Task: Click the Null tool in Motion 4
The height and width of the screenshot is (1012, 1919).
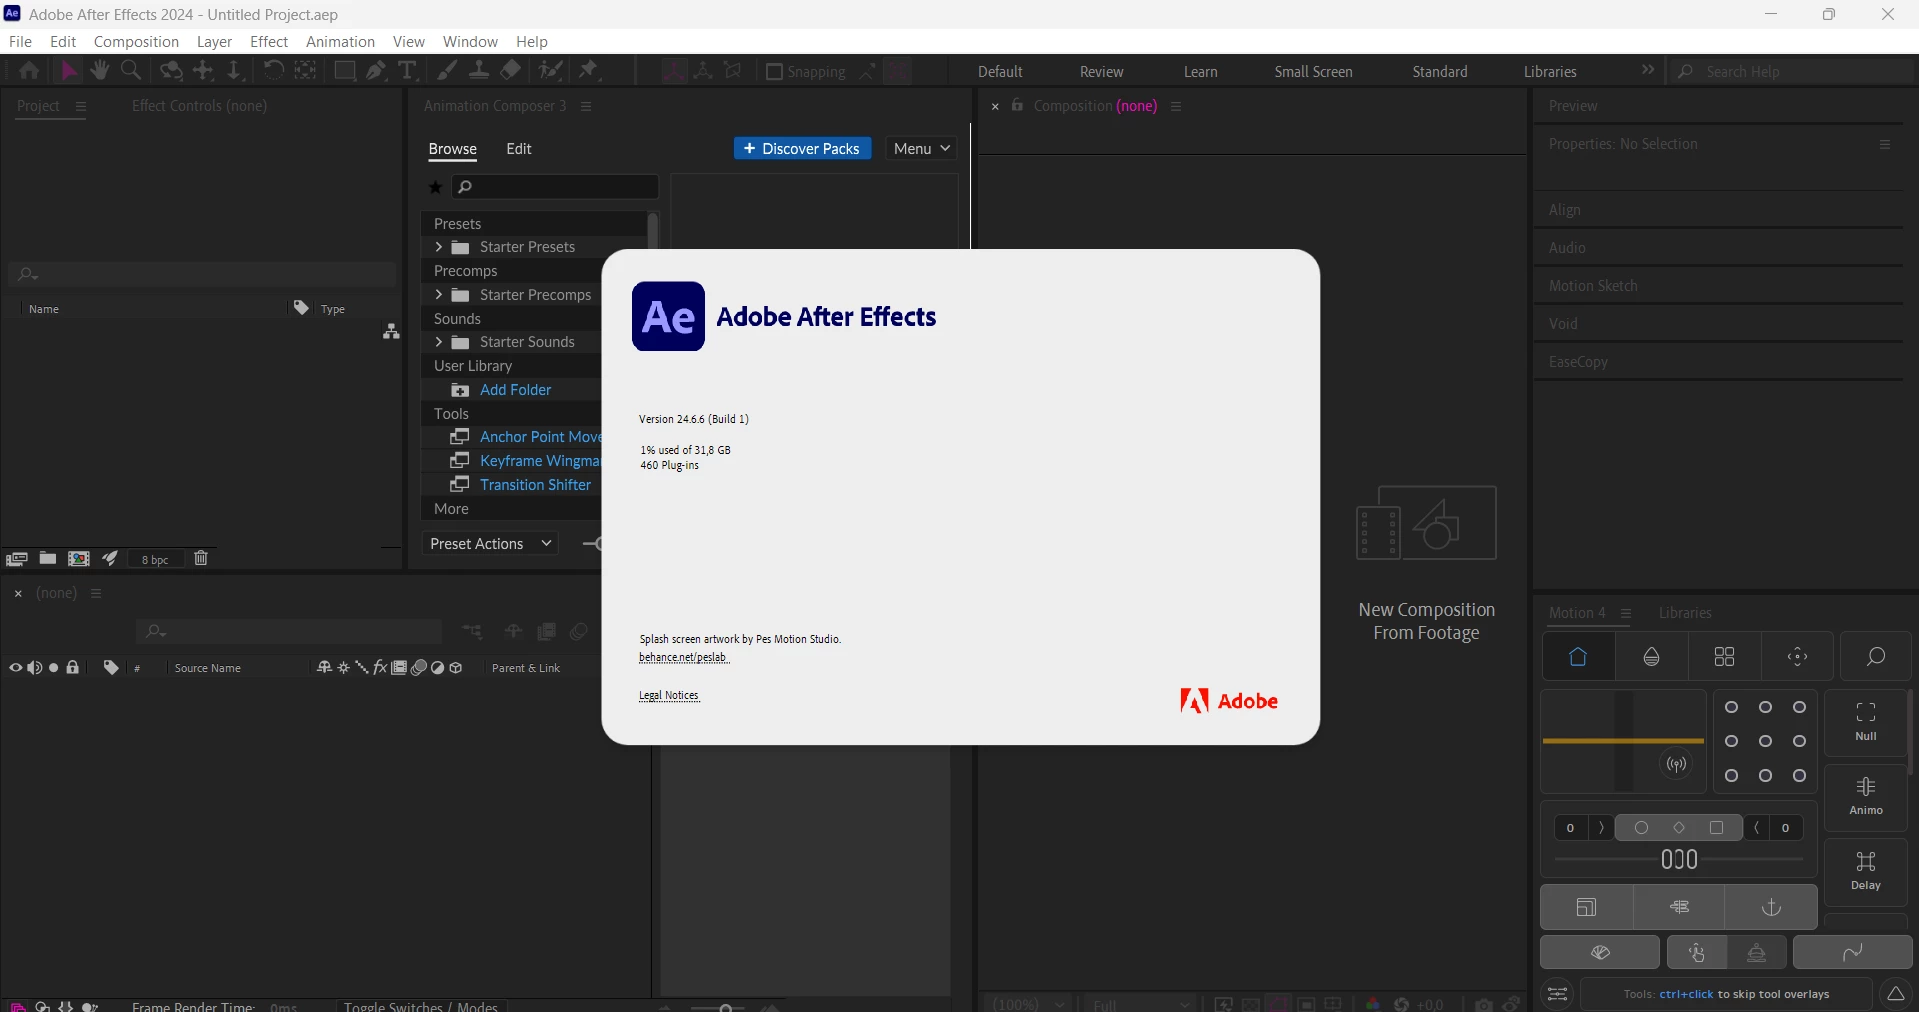Action: (x=1866, y=721)
